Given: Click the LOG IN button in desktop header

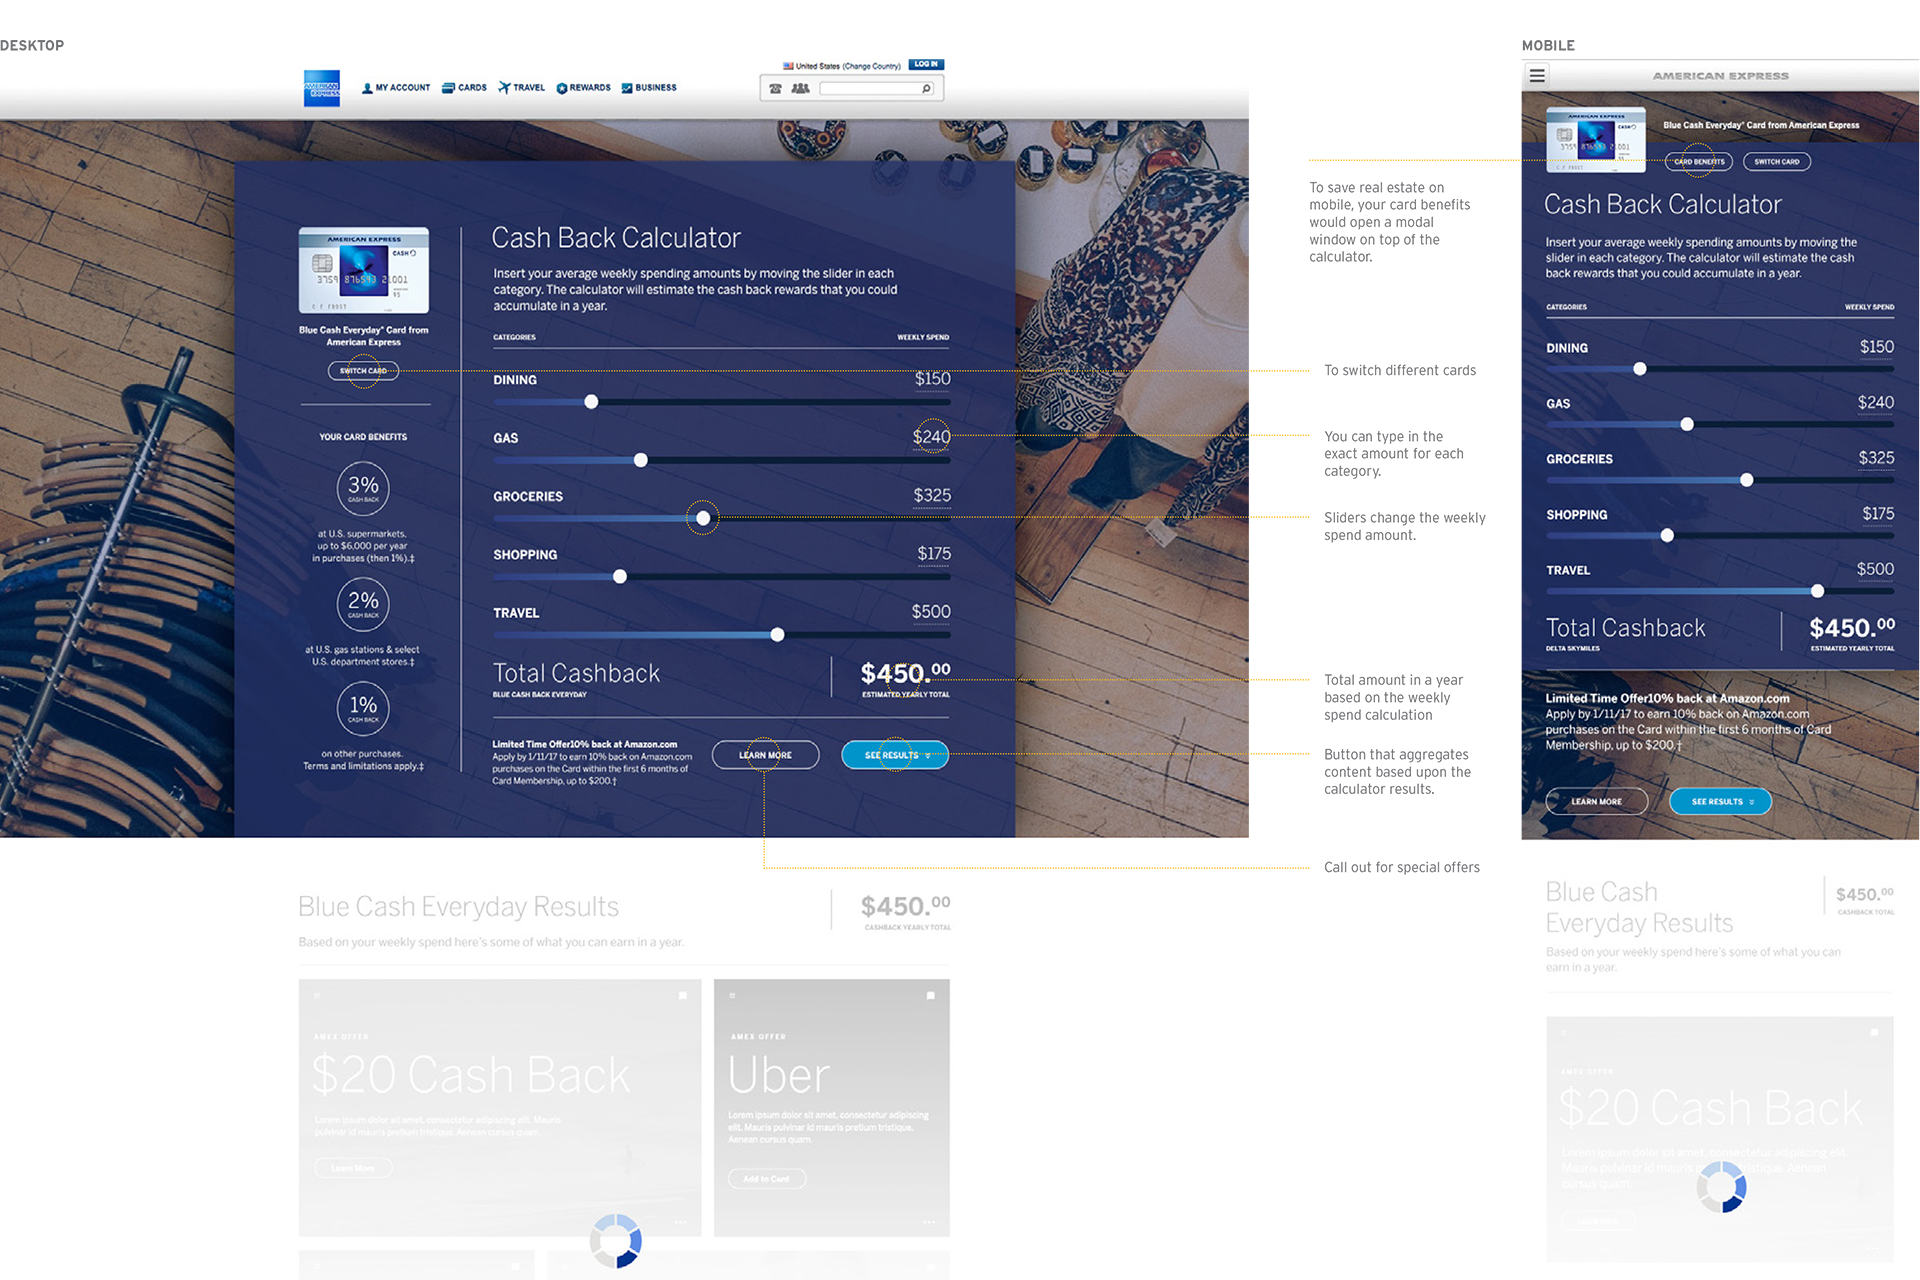Looking at the screenshot, I should pos(926,65).
